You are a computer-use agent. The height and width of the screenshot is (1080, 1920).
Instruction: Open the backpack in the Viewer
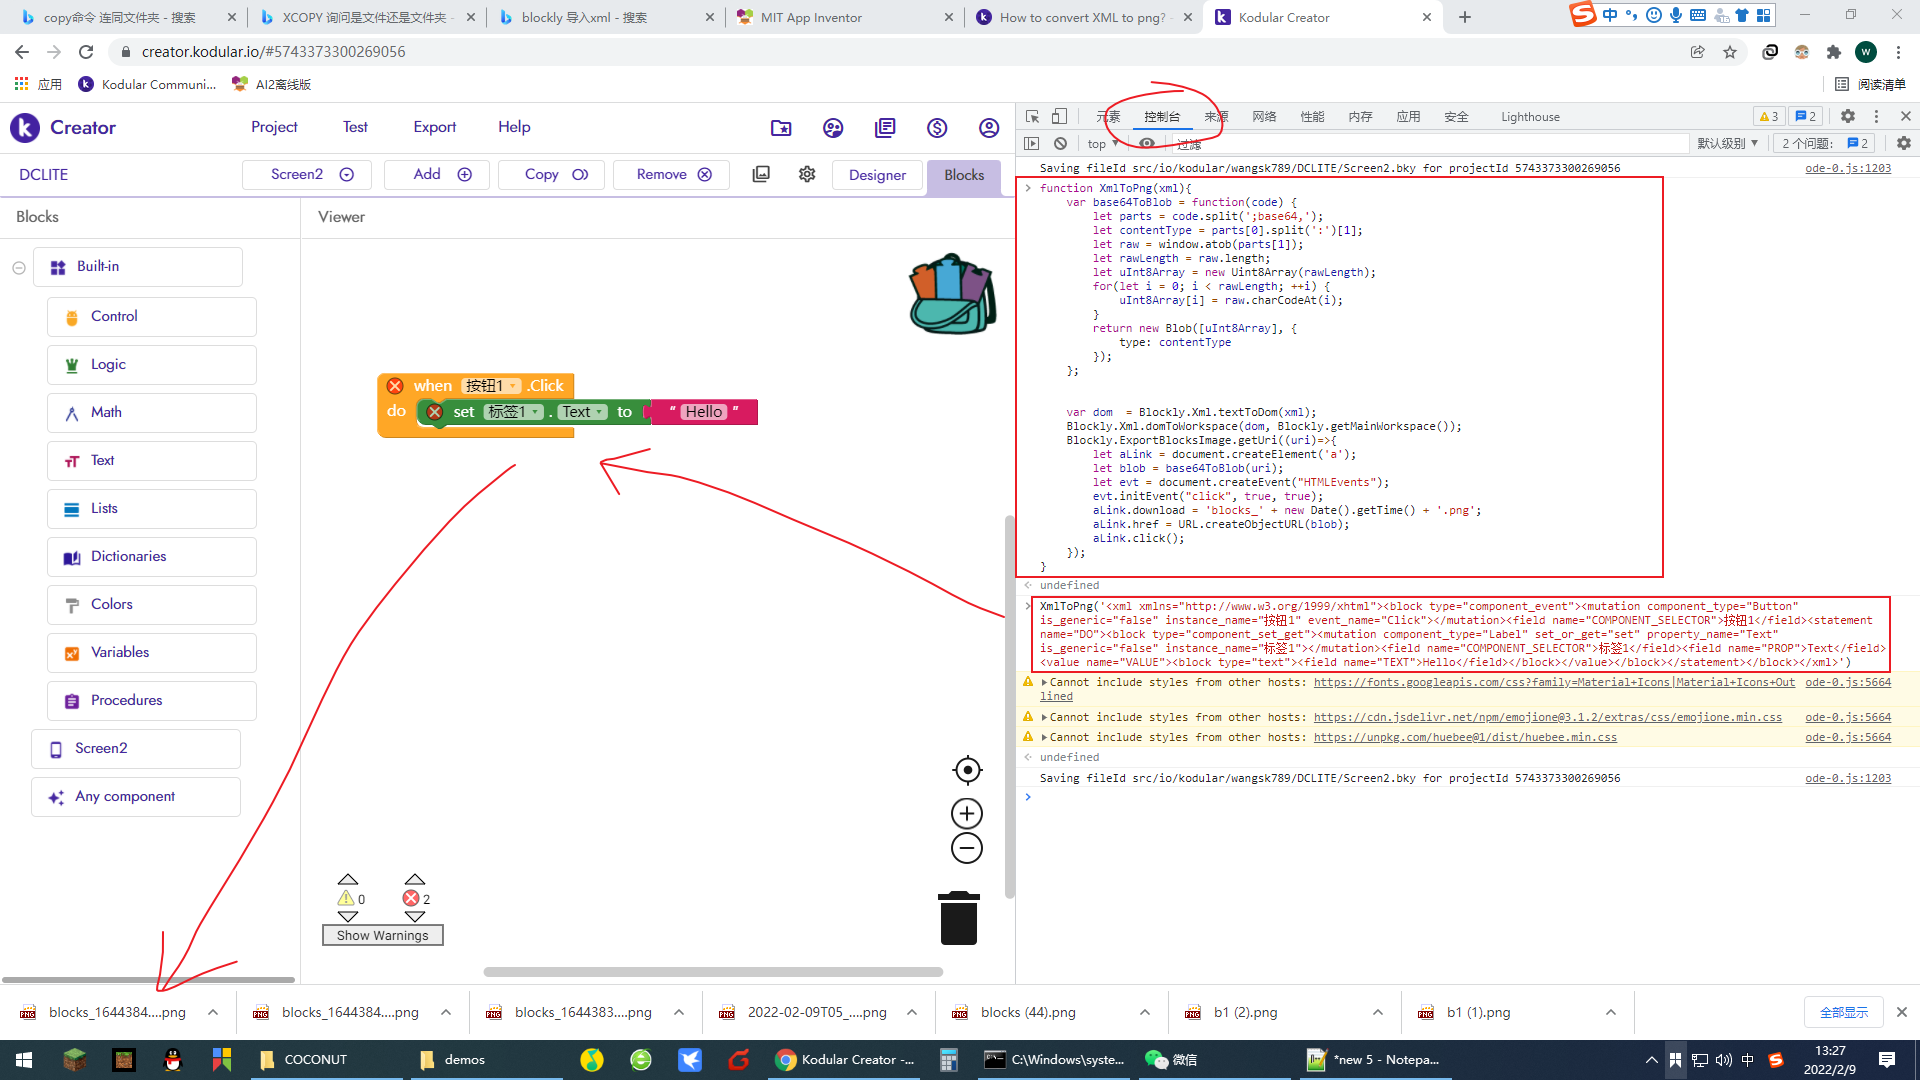coord(952,294)
